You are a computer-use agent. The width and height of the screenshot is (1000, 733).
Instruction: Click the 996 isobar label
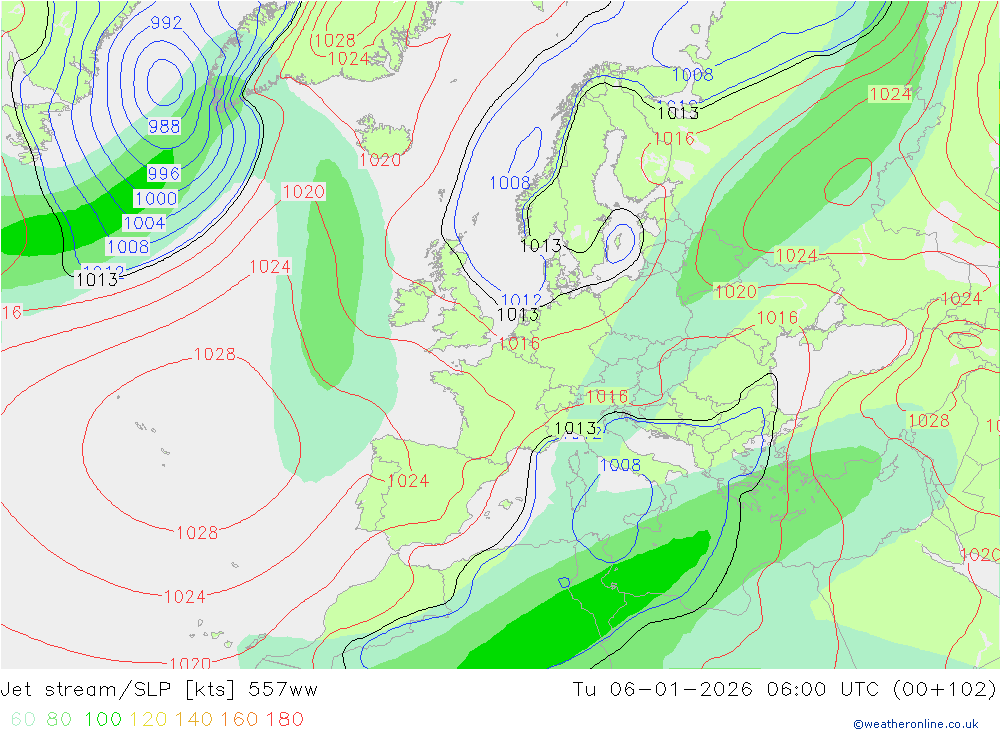[x=163, y=174]
